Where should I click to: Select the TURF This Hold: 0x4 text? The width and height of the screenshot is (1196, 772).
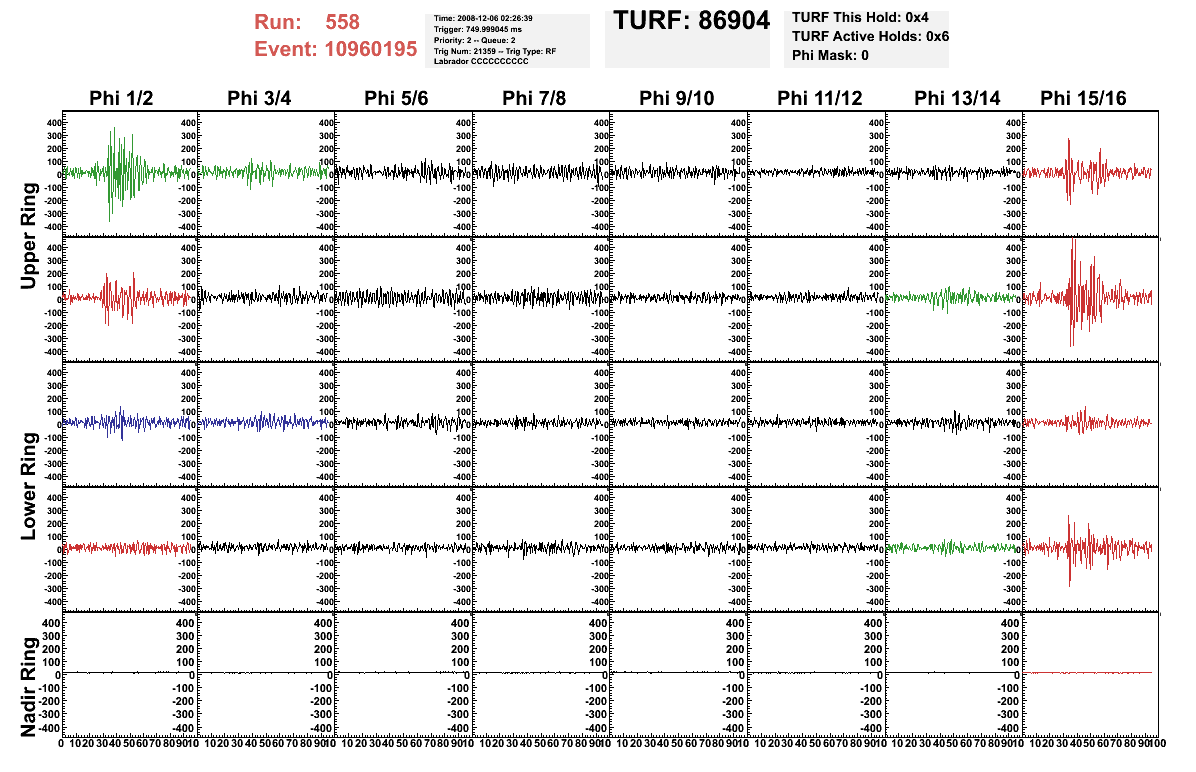click(860, 18)
